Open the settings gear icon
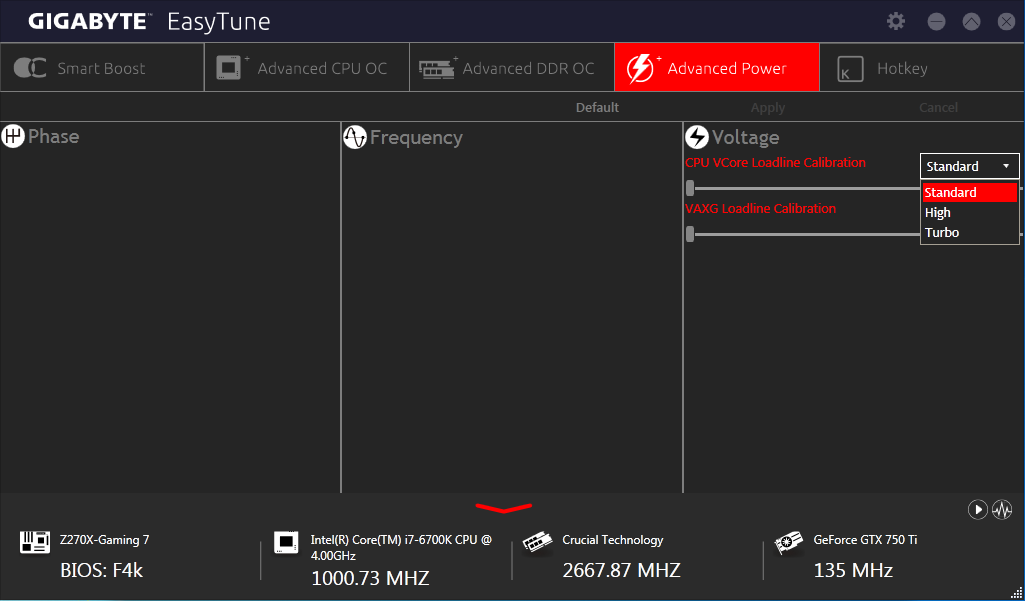1025x601 pixels. pyautogui.click(x=896, y=21)
